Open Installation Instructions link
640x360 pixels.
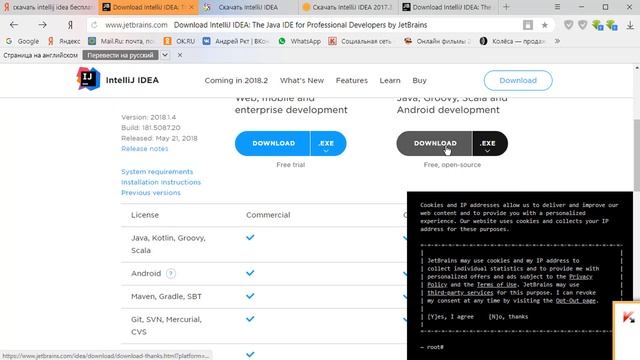pos(161,182)
